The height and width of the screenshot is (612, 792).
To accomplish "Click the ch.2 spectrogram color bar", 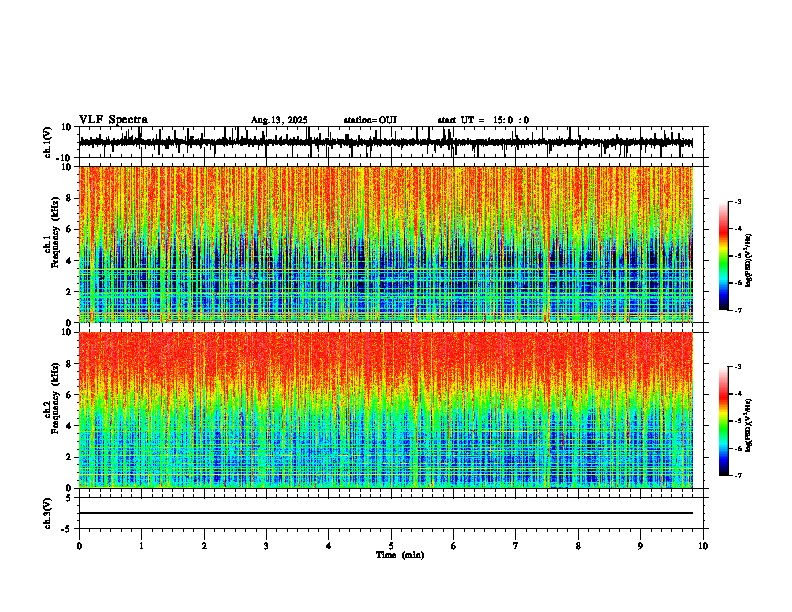I will pos(724,421).
